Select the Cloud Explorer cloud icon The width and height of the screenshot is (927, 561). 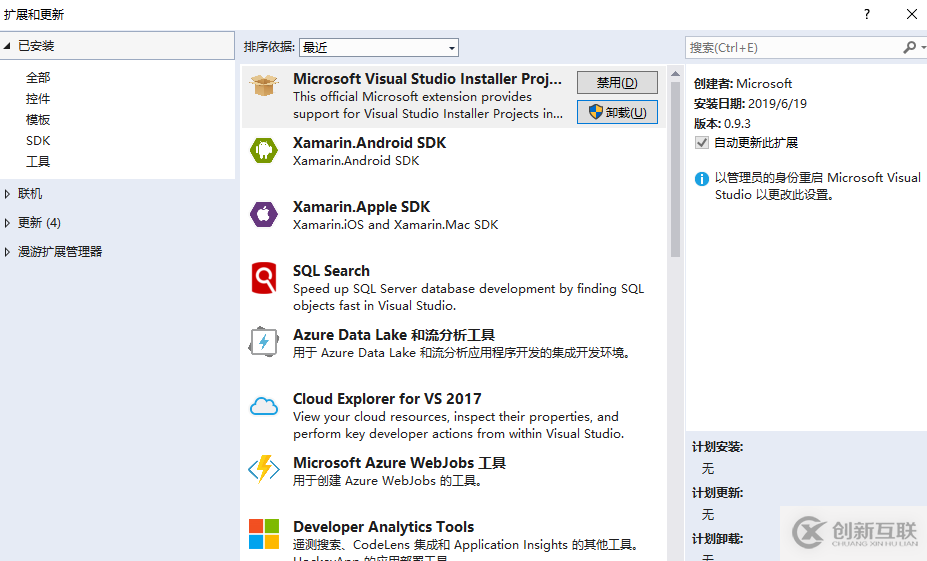click(264, 406)
